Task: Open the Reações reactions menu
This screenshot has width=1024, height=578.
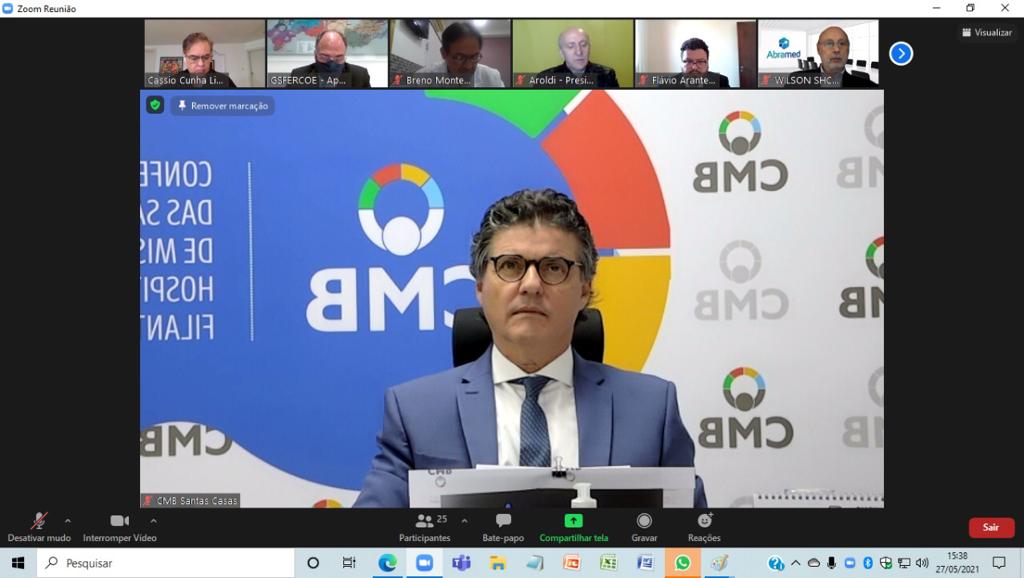Action: point(704,528)
